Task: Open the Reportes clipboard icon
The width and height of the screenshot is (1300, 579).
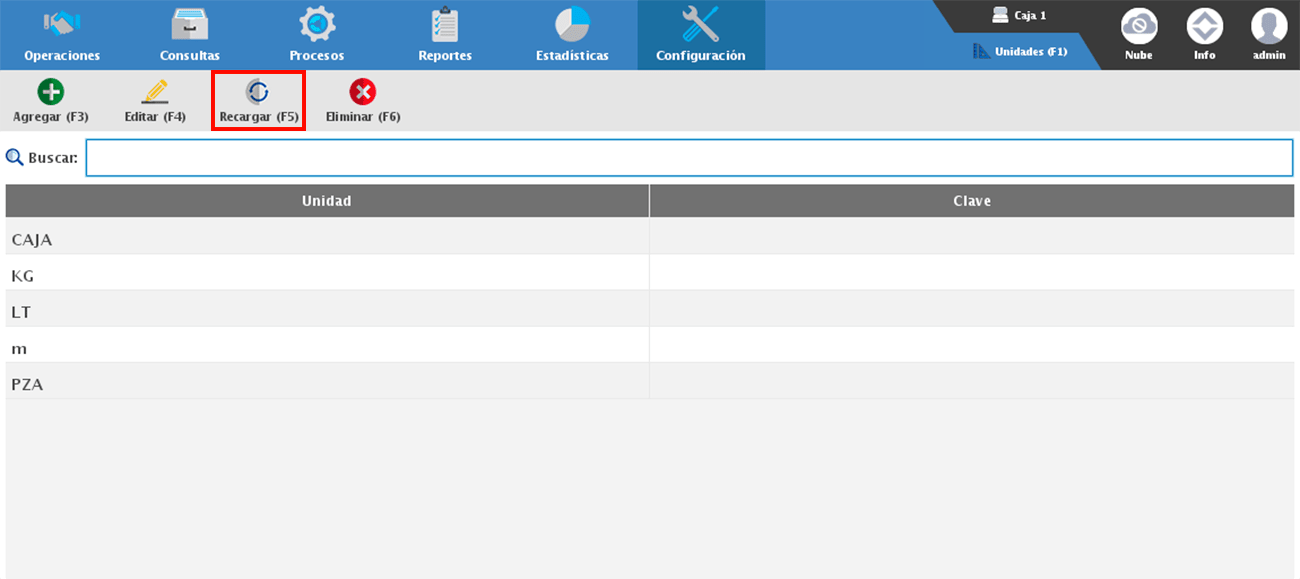Action: click(445, 24)
